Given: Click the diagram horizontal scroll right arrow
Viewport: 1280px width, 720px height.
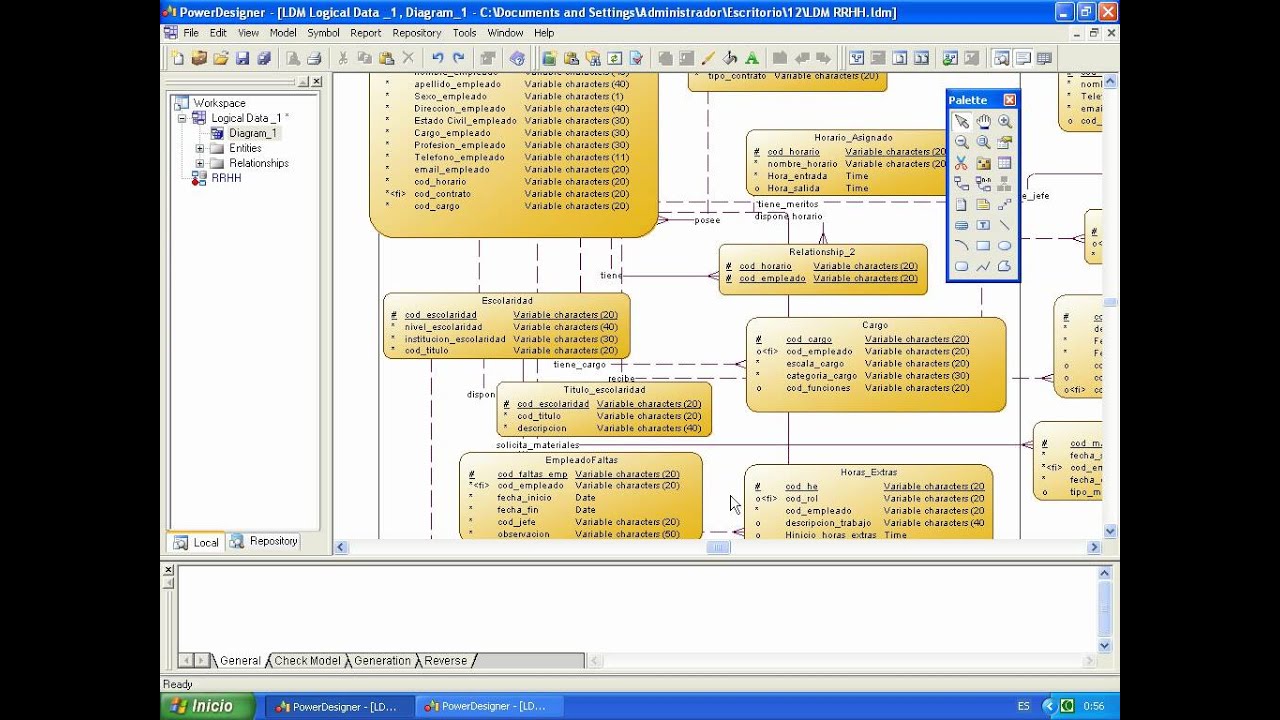Looking at the screenshot, I should point(1094,547).
